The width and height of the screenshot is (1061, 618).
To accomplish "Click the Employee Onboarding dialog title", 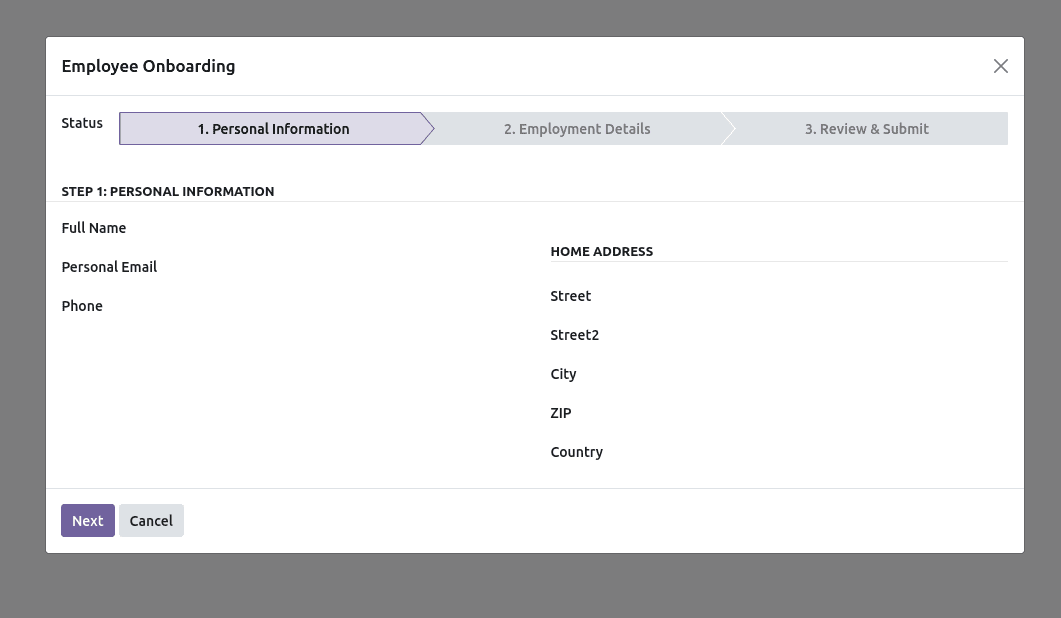I will (x=148, y=66).
